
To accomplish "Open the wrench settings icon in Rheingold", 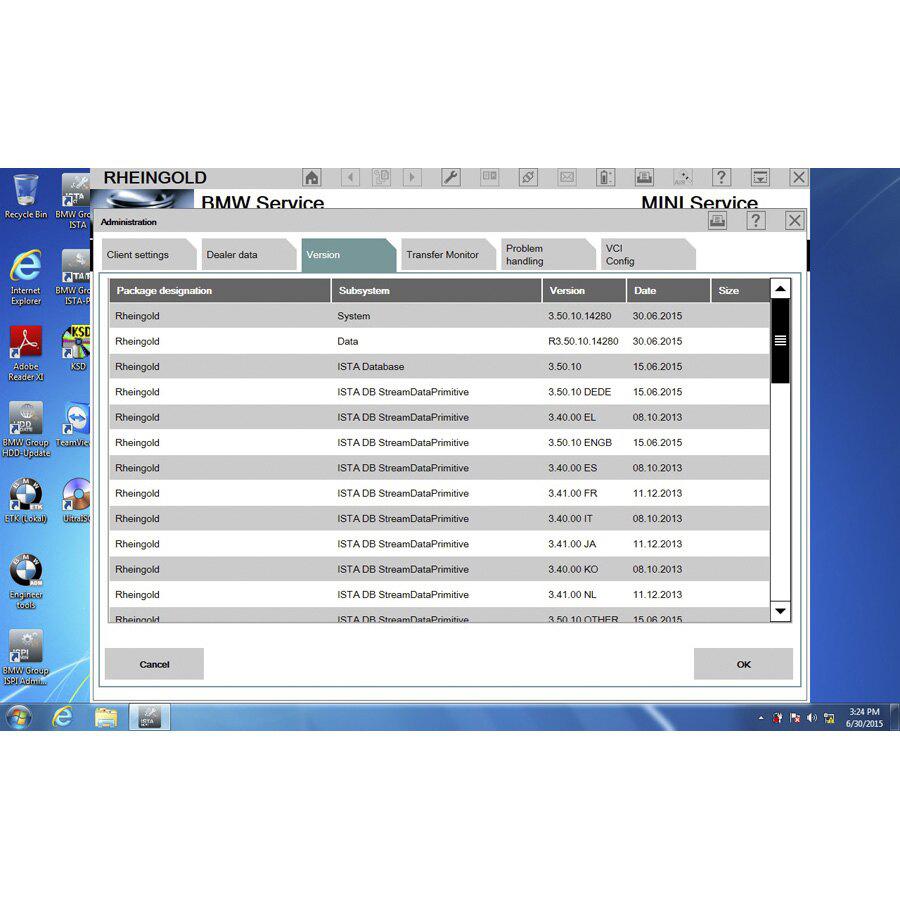I will coord(451,177).
